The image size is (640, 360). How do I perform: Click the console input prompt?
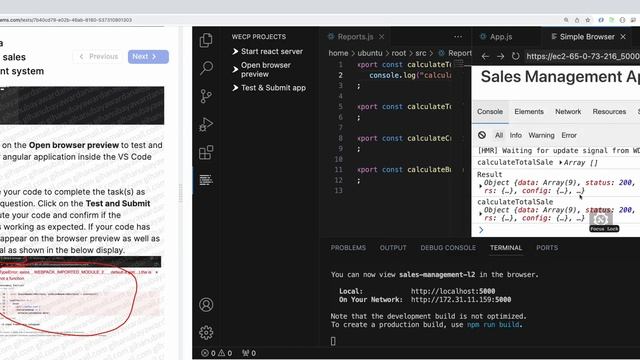[559, 230]
